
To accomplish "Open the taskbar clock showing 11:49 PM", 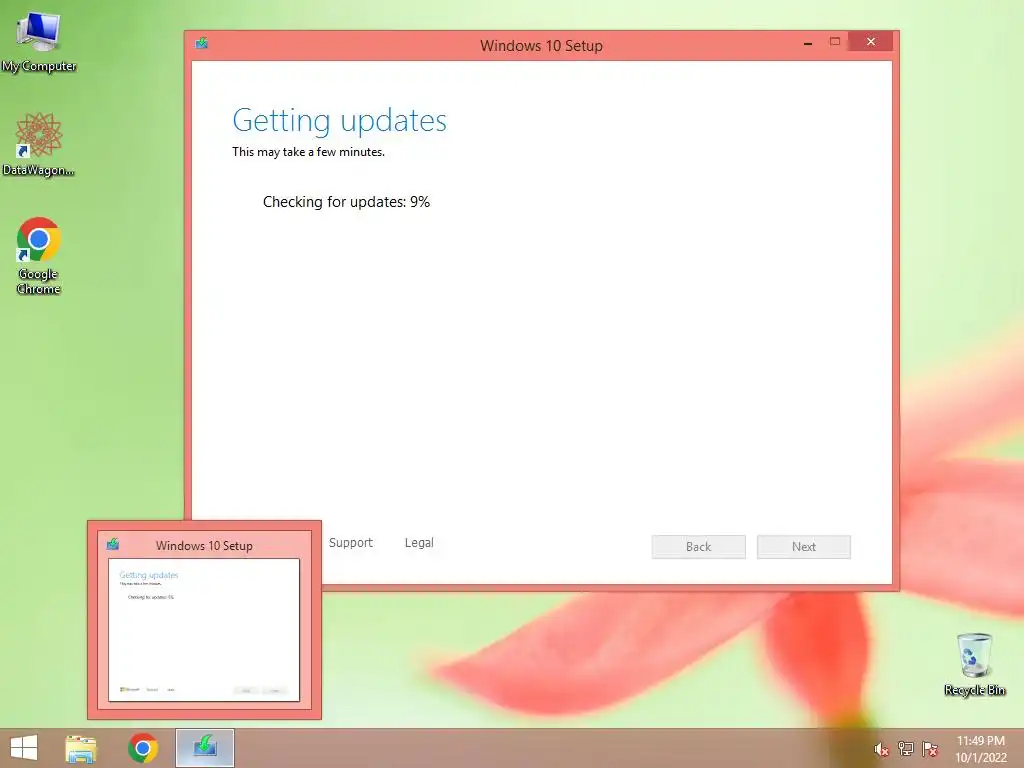I will 981,749.
